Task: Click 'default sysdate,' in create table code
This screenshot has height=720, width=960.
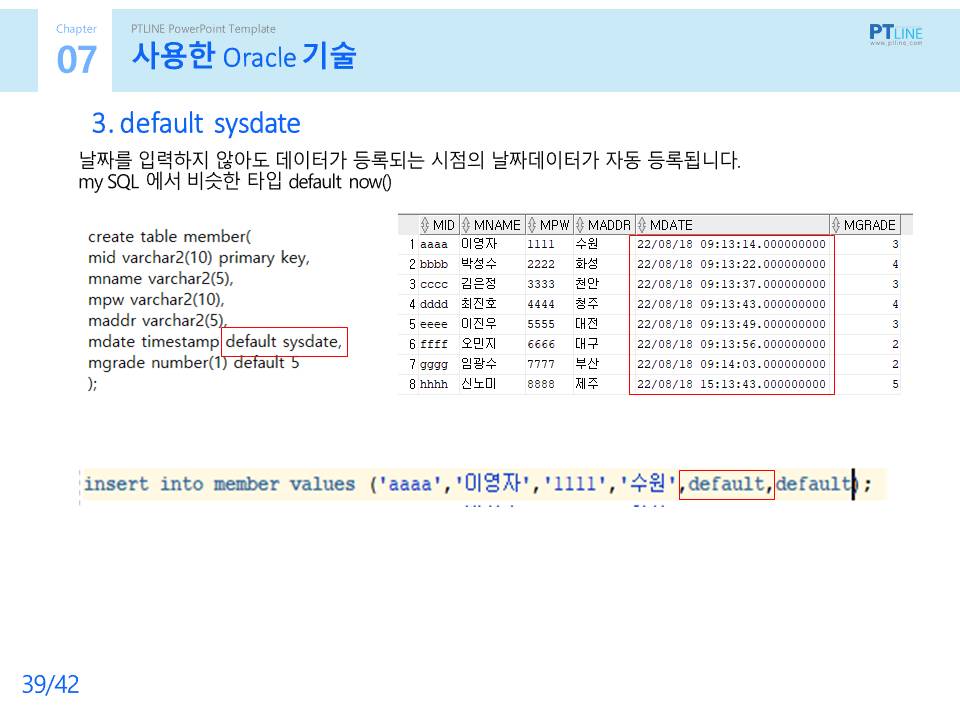Action: pyautogui.click(x=283, y=342)
